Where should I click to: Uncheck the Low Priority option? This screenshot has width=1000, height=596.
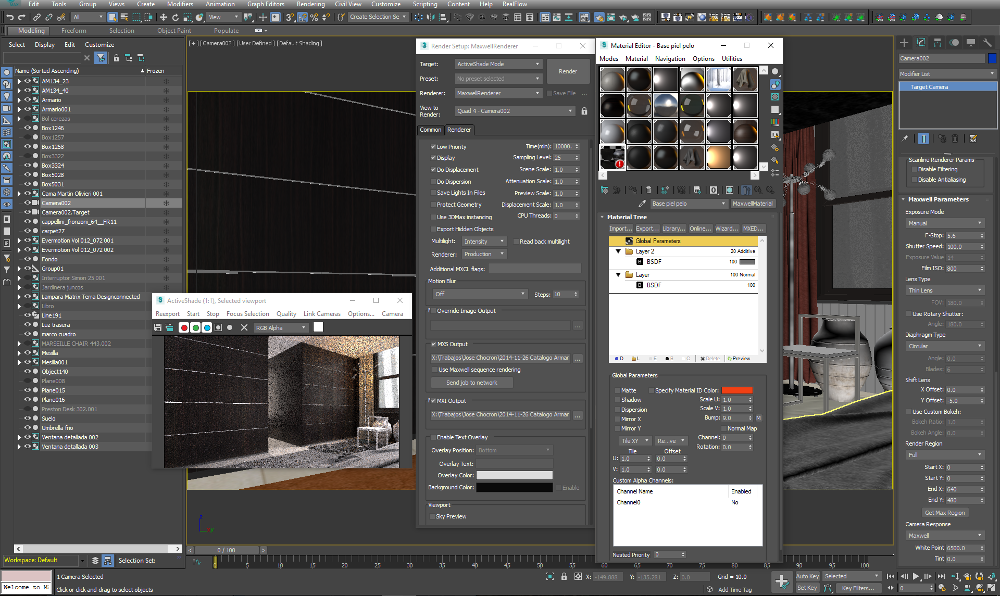pyautogui.click(x=432, y=146)
